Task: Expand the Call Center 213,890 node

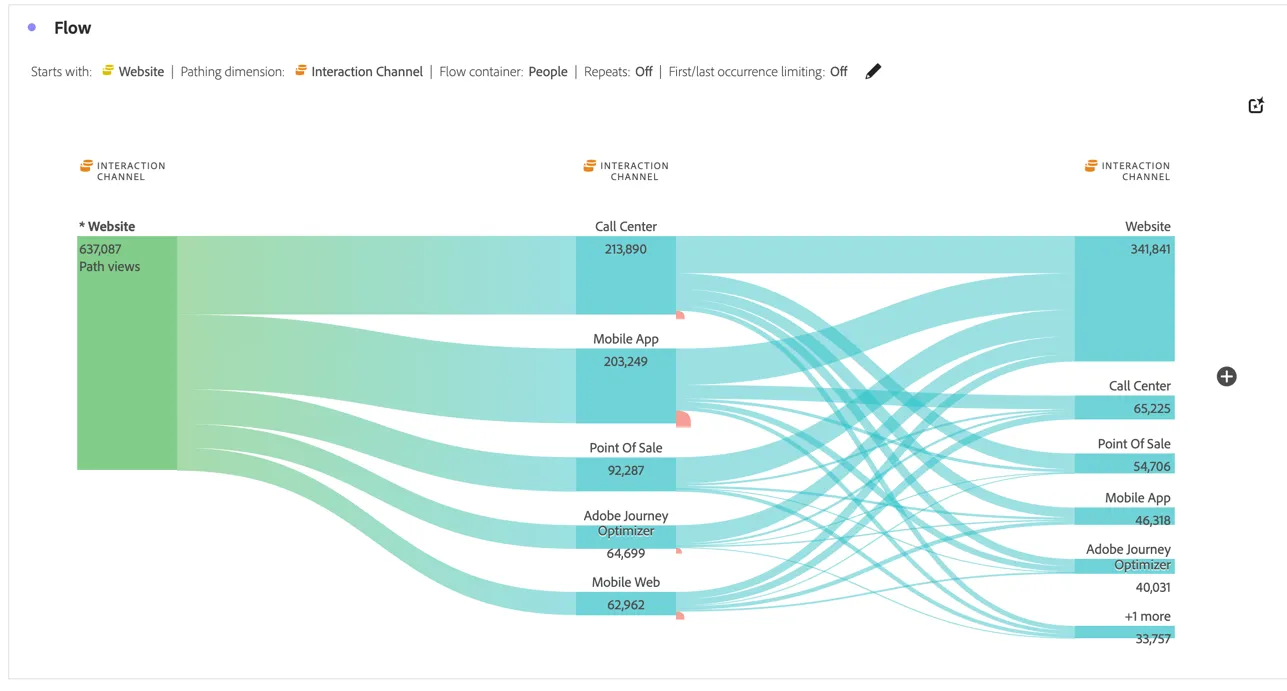Action: 626,275
